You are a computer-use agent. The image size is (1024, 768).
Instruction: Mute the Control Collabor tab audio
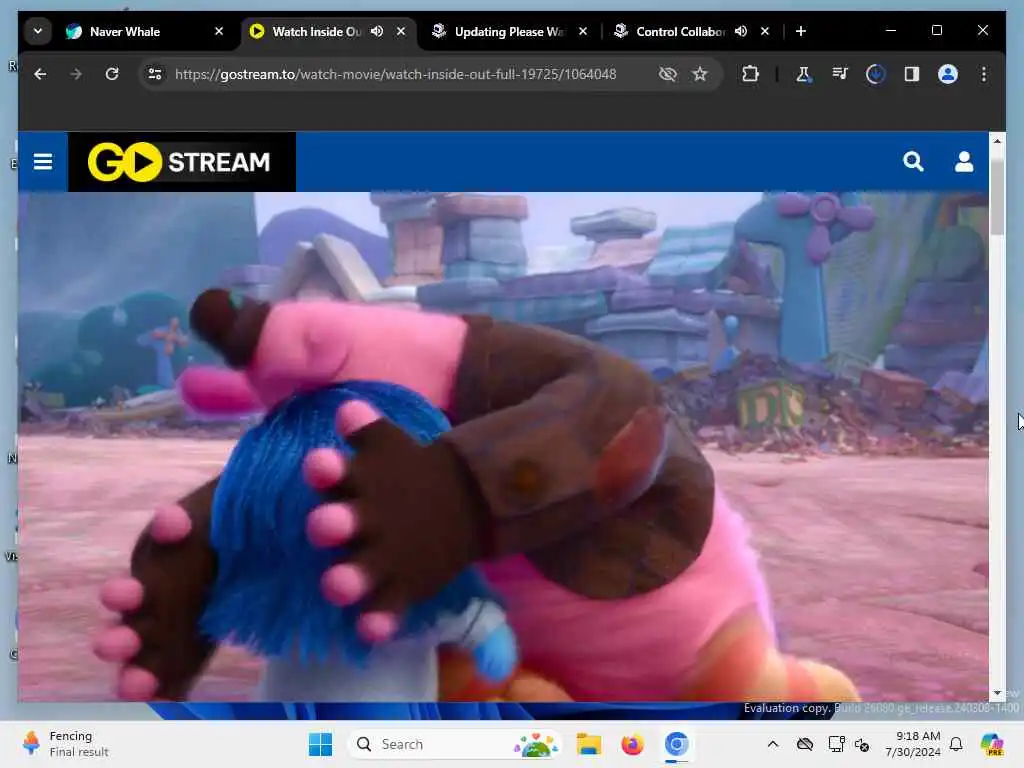click(x=741, y=31)
